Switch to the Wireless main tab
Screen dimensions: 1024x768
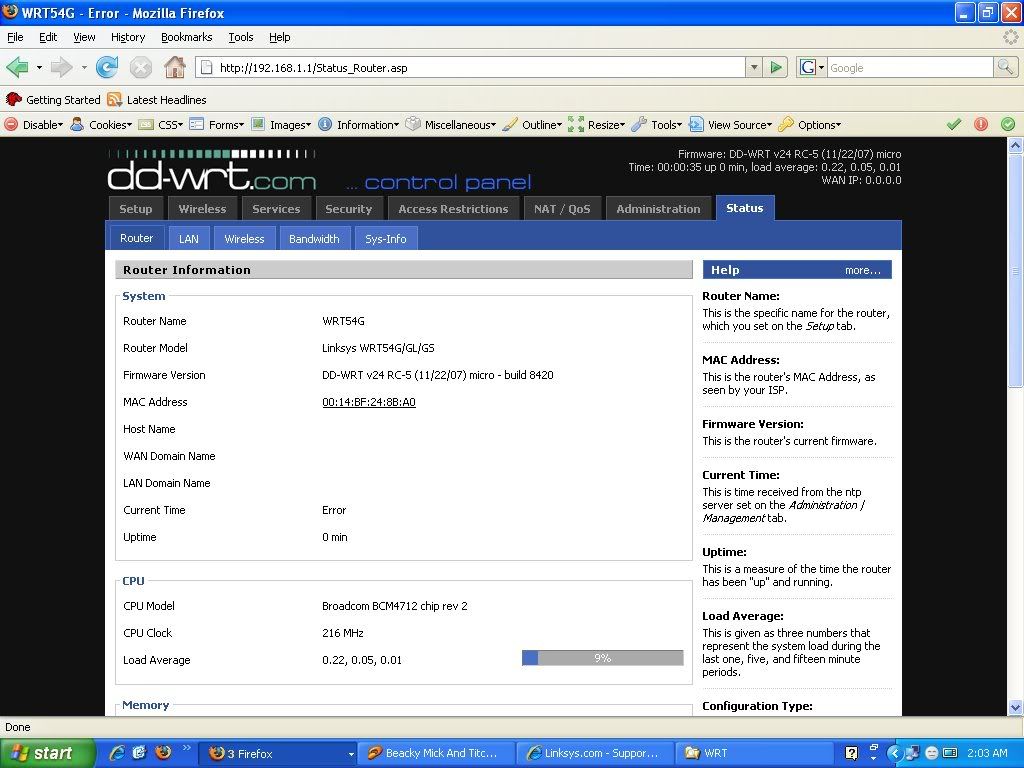click(x=202, y=209)
